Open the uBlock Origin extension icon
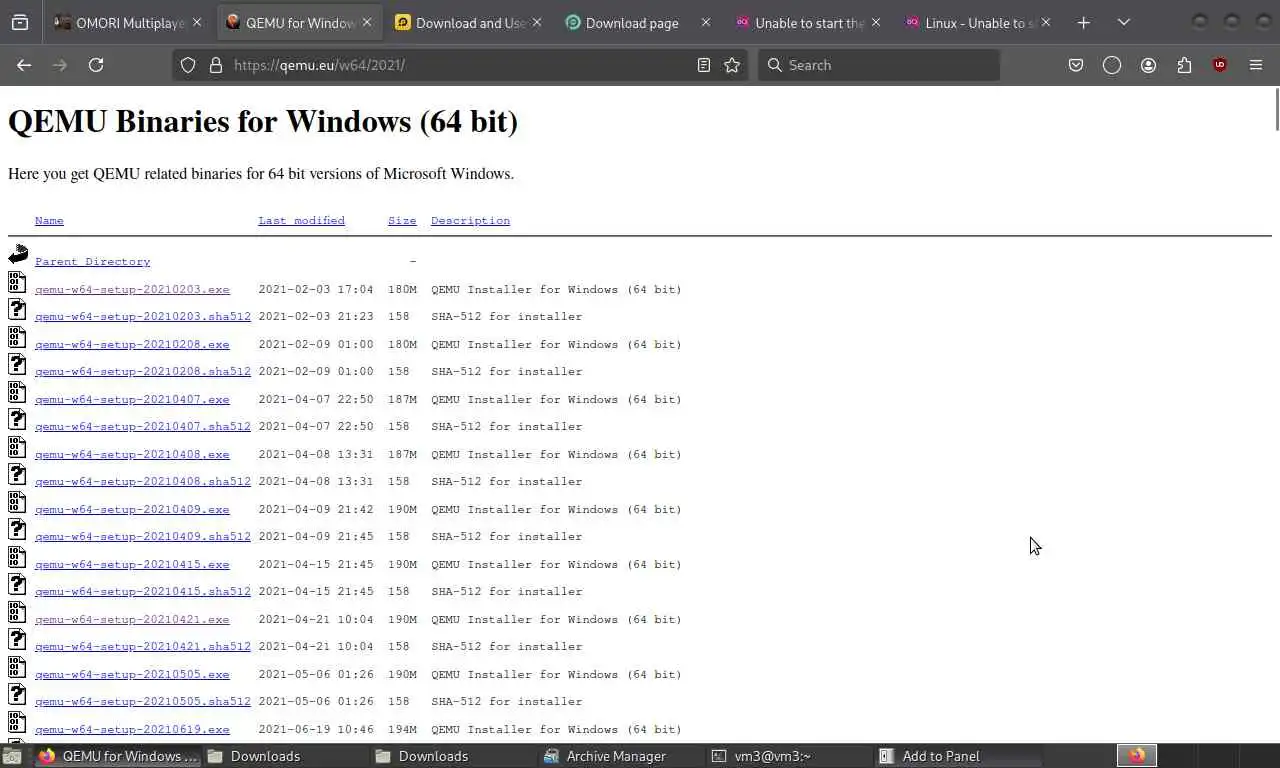 (1219, 65)
